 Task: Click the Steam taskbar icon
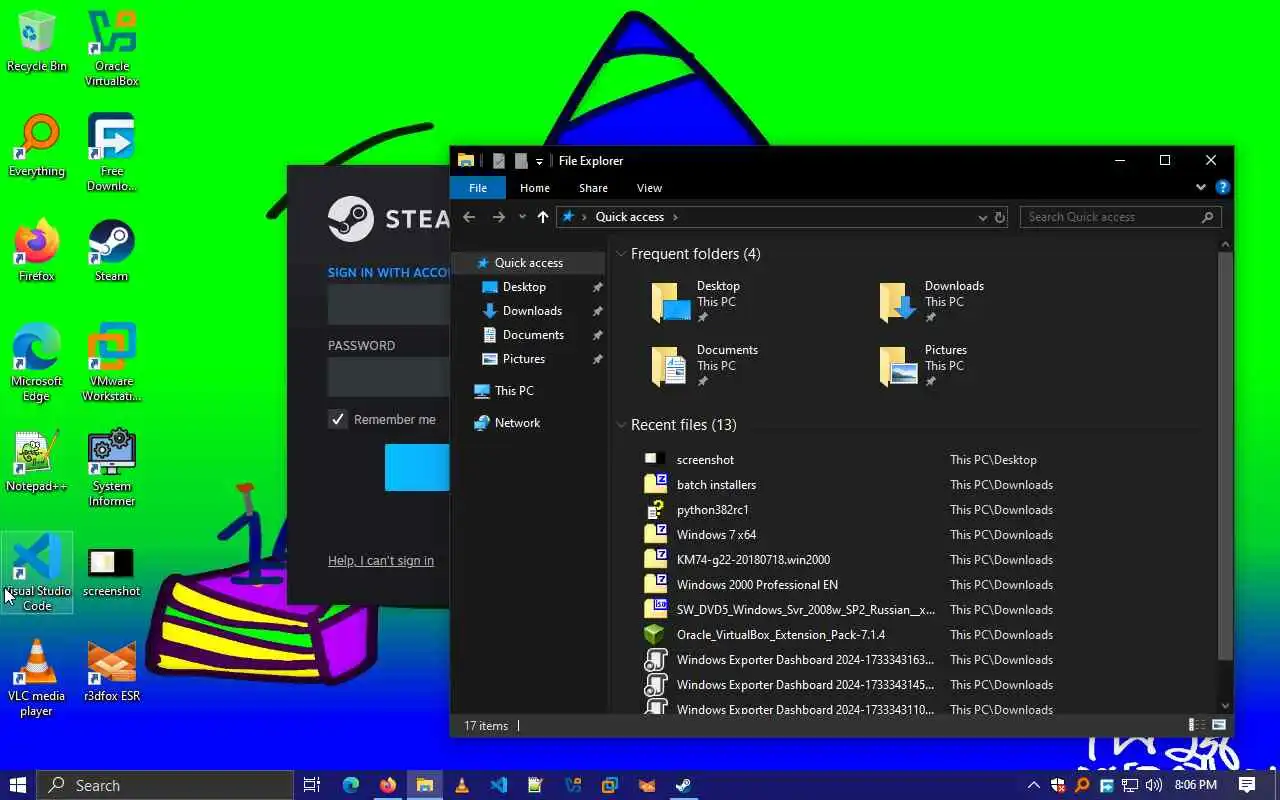[684, 785]
